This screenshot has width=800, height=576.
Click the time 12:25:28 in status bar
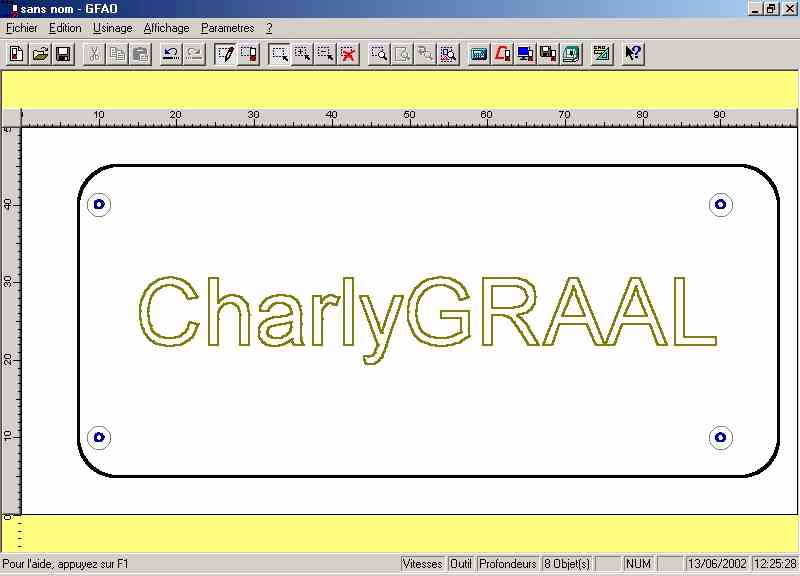pos(775,564)
